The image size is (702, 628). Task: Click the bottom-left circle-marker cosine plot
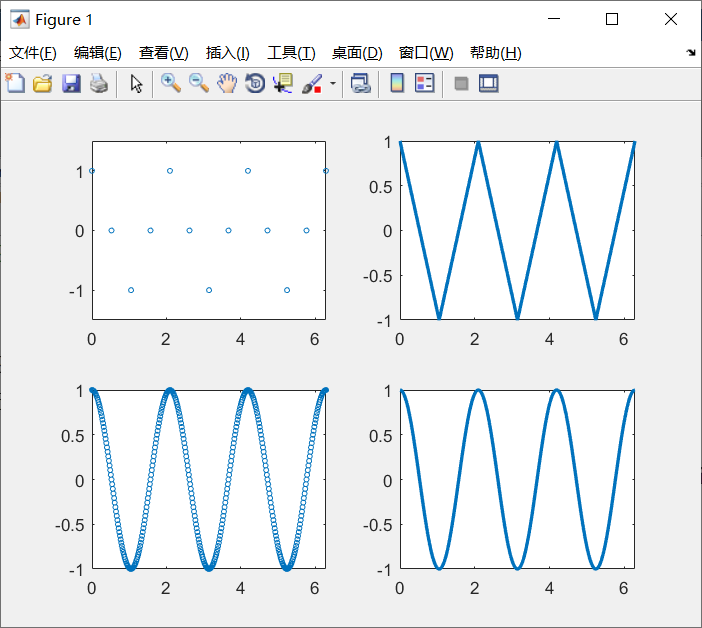coord(209,479)
